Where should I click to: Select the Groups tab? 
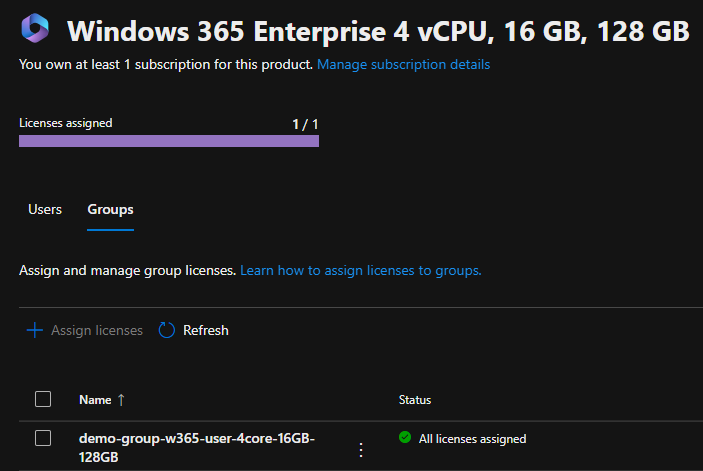[x=110, y=209]
